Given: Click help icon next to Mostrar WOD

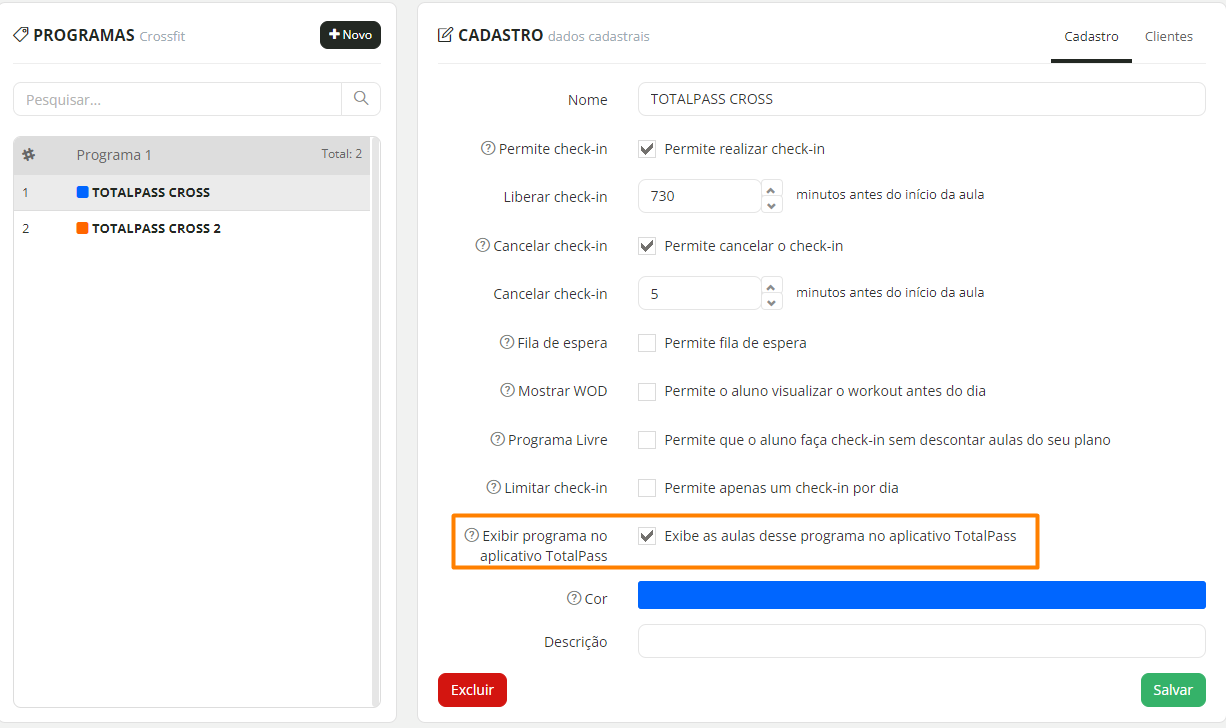Looking at the screenshot, I should tap(507, 390).
